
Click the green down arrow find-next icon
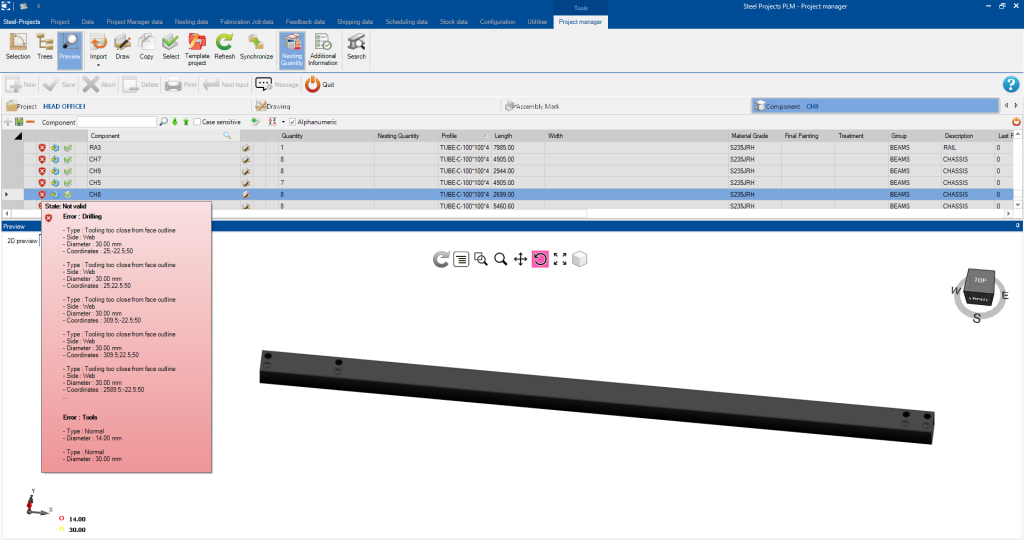(x=175, y=122)
